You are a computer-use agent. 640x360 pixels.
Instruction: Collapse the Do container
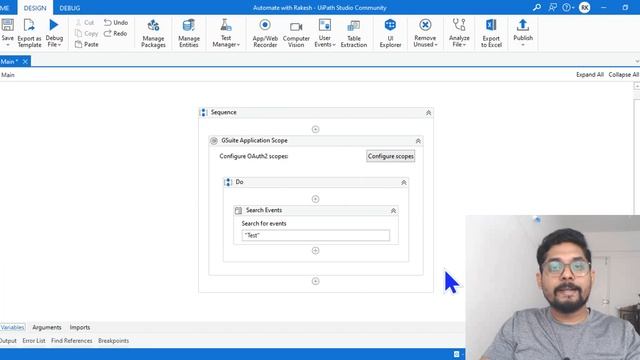click(403, 182)
